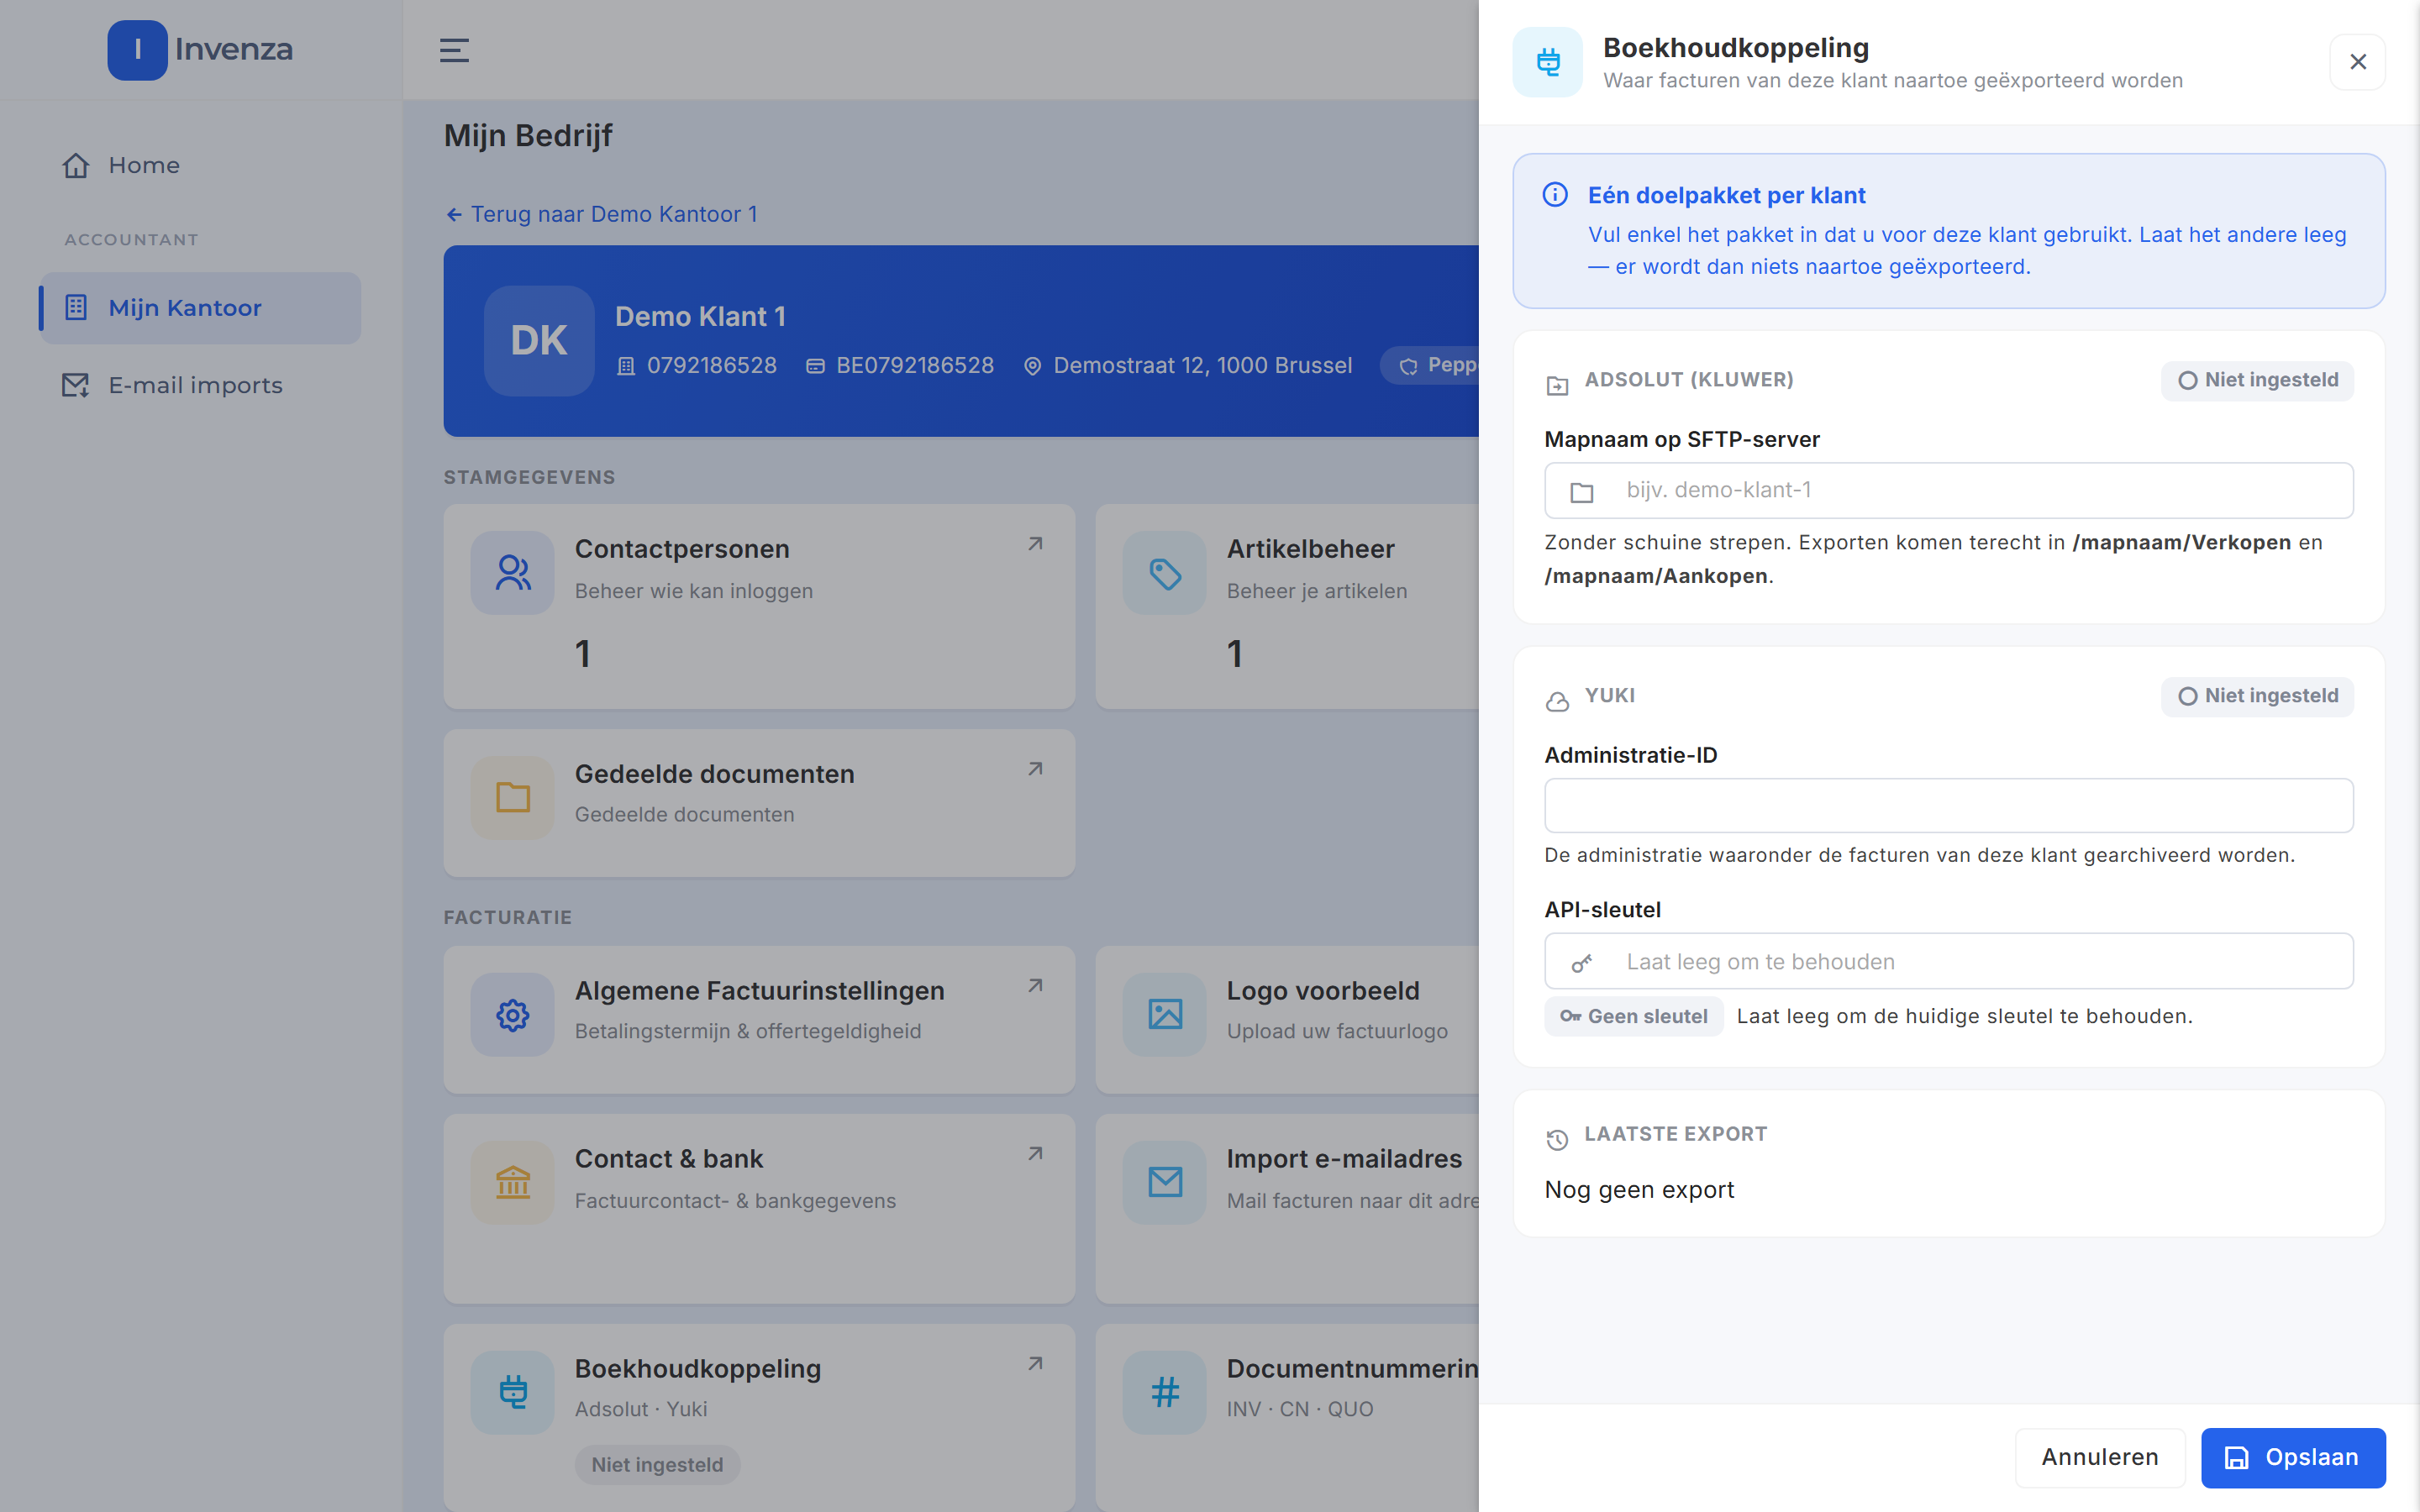Click the Logo voorbeeld image icon
This screenshot has width=2420, height=1512.
[x=1164, y=1014]
